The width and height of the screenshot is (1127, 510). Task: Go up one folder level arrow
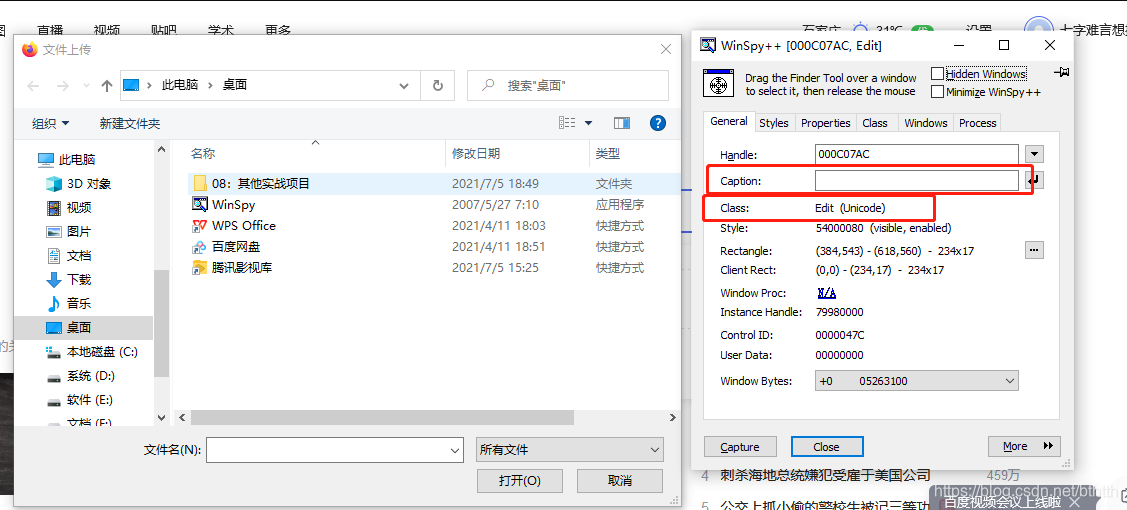[107, 85]
